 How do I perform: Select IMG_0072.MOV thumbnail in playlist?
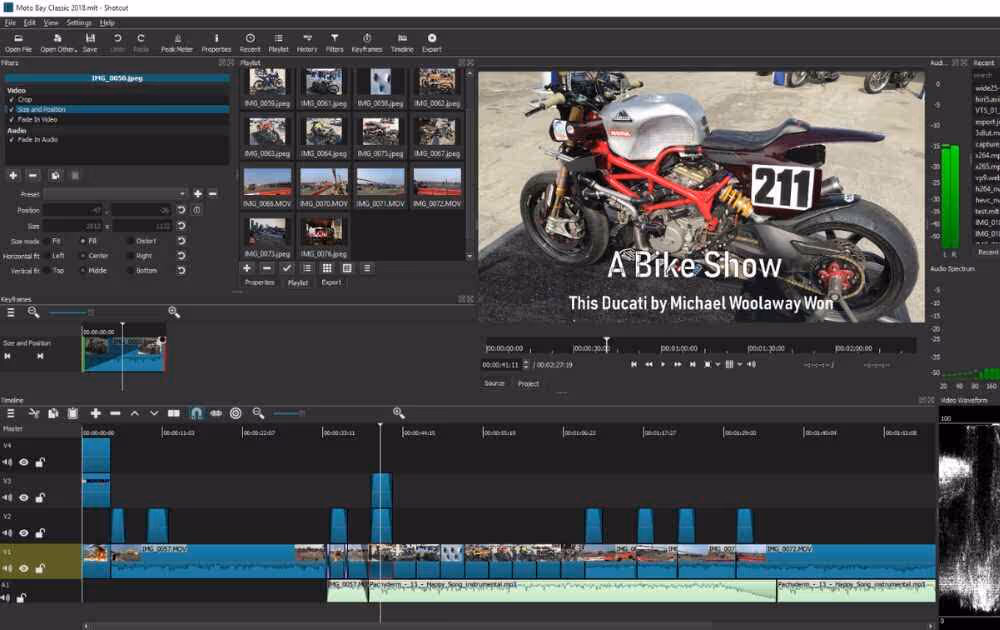pyautogui.click(x=437, y=187)
